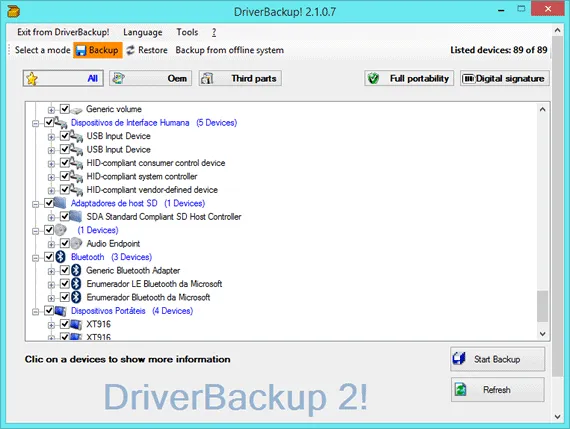Click the Digital signature button
Viewport: 570px width, 429px height.
point(505,78)
